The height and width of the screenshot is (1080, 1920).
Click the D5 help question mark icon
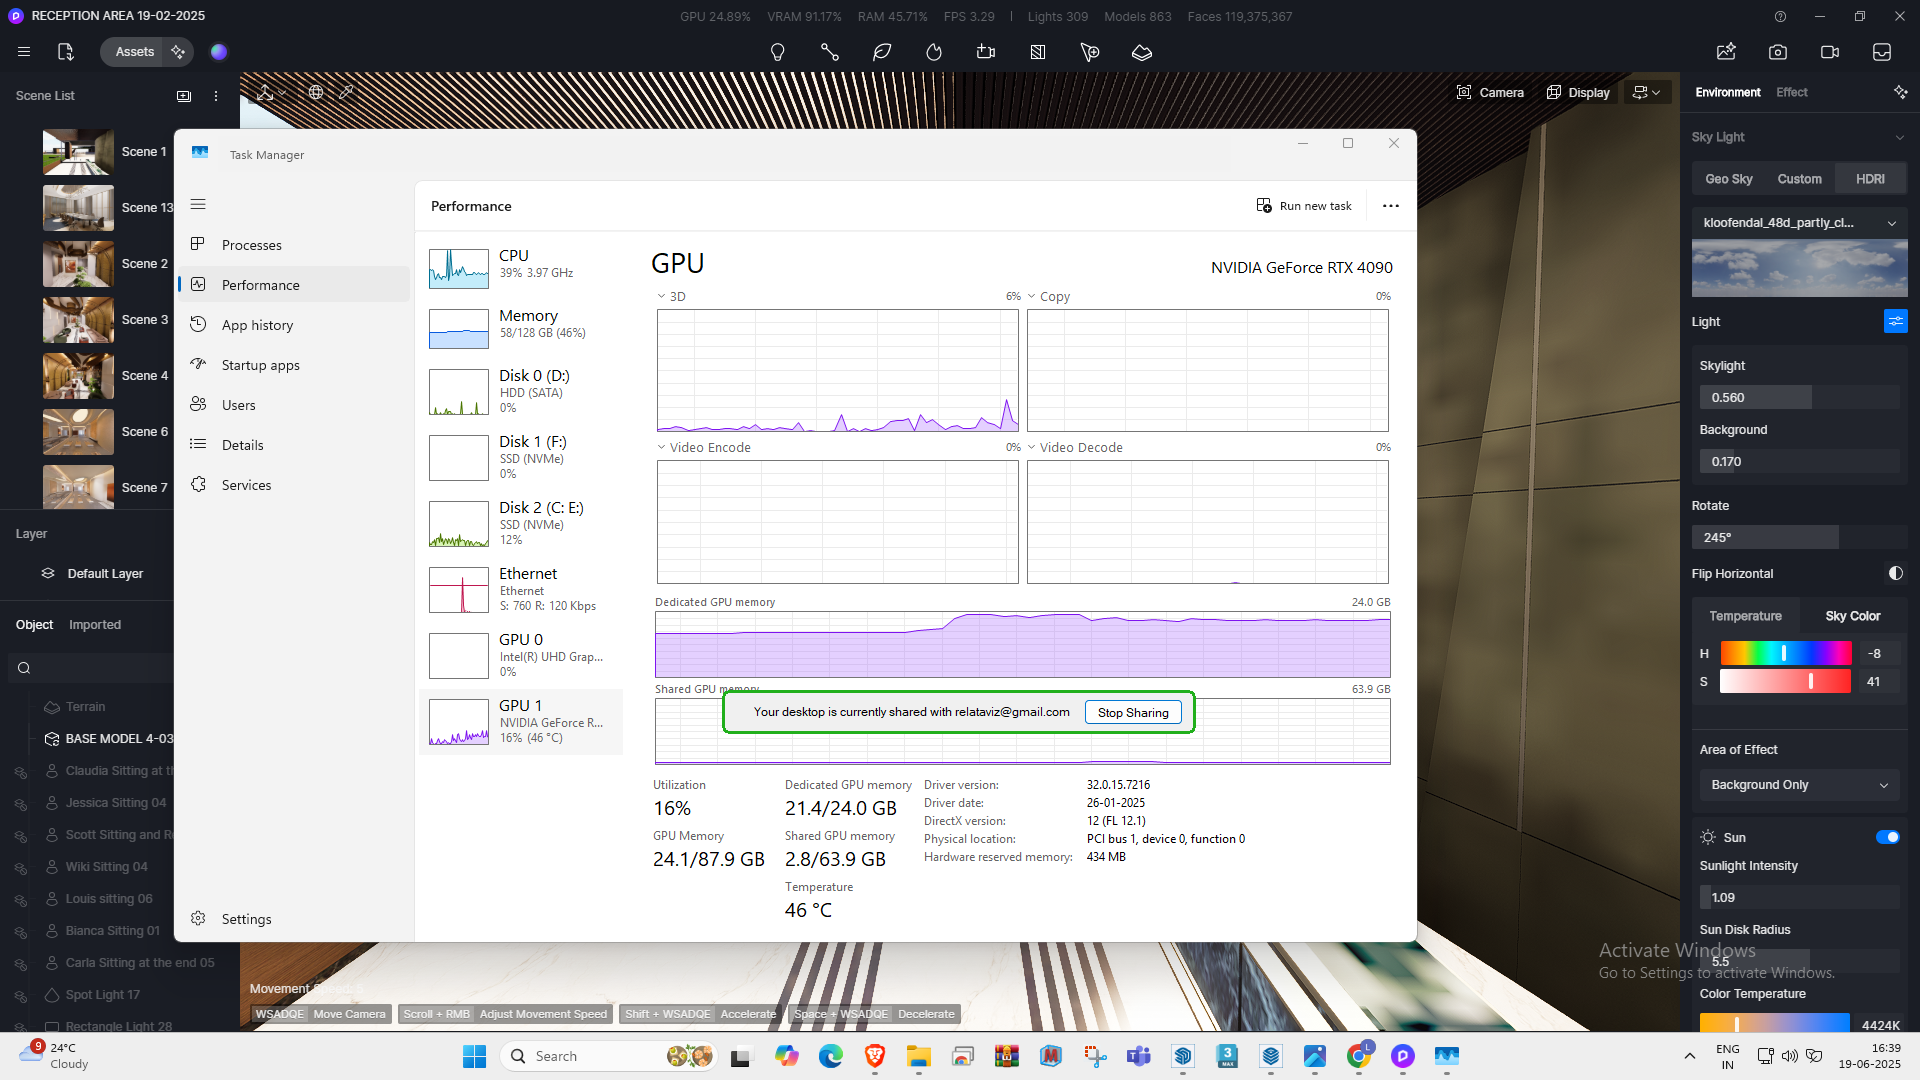coord(1780,17)
